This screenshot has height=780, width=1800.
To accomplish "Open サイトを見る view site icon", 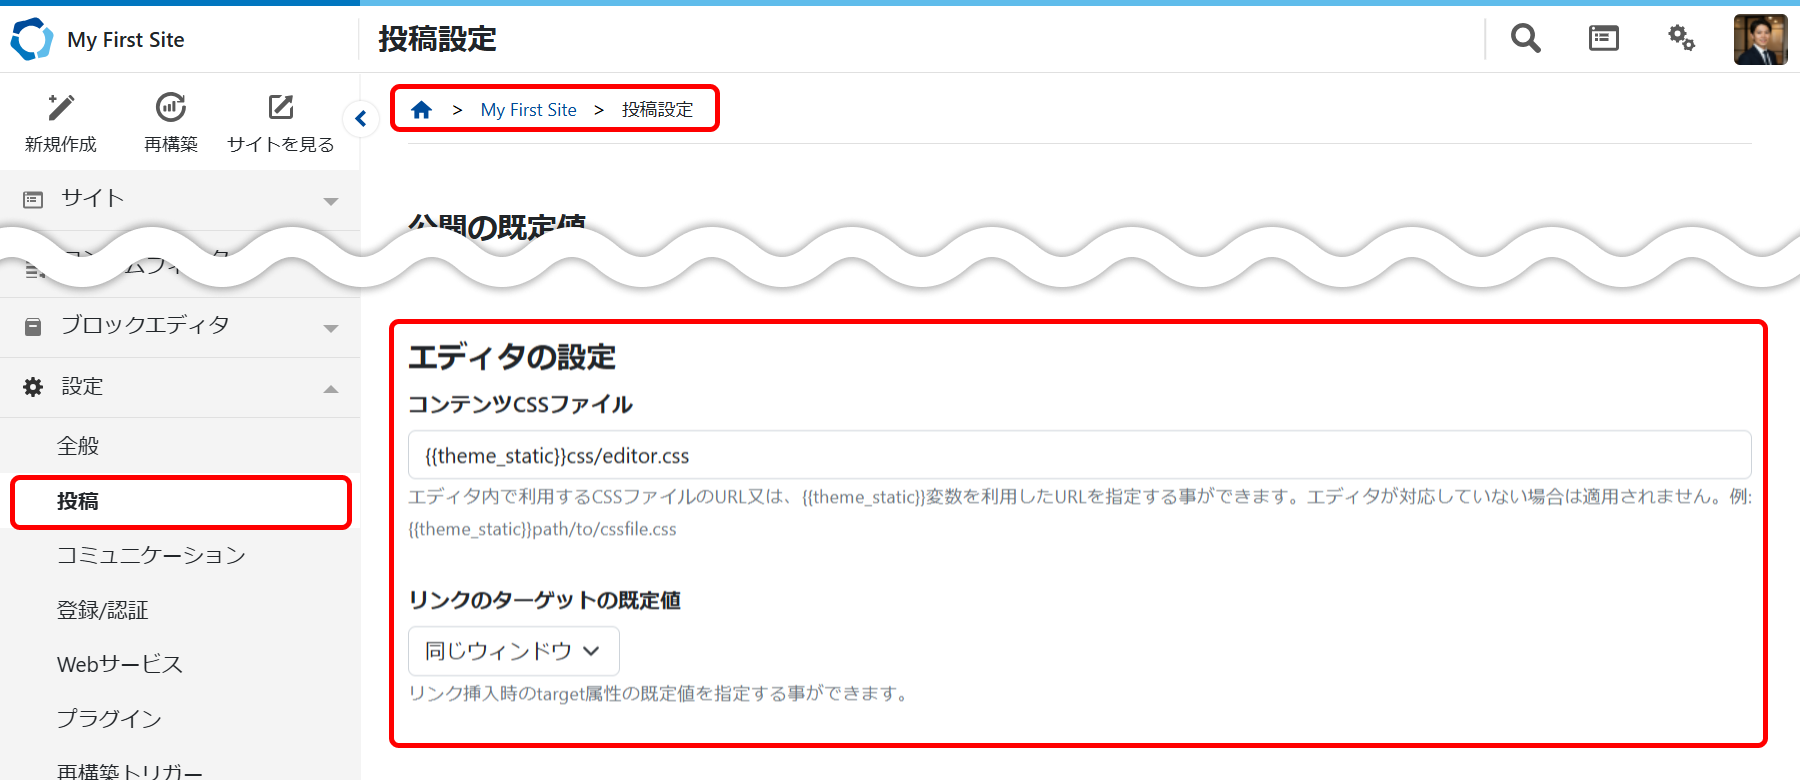I will coord(281,108).
